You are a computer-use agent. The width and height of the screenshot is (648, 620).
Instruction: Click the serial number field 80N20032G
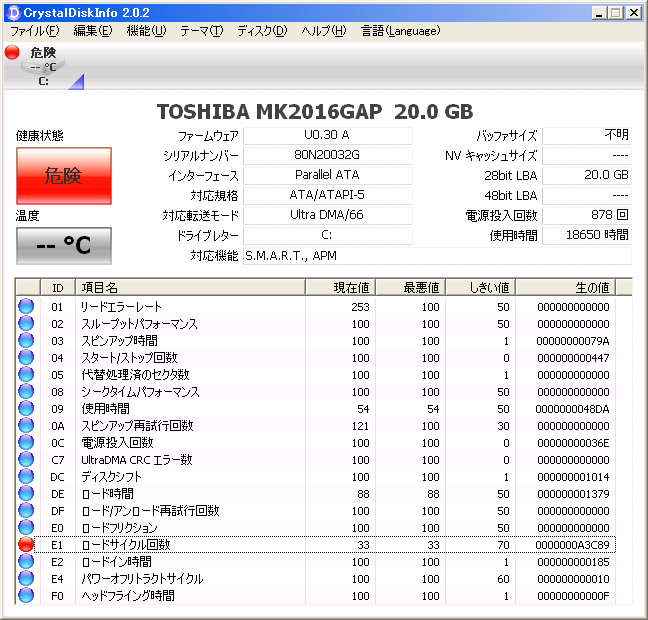328,155
